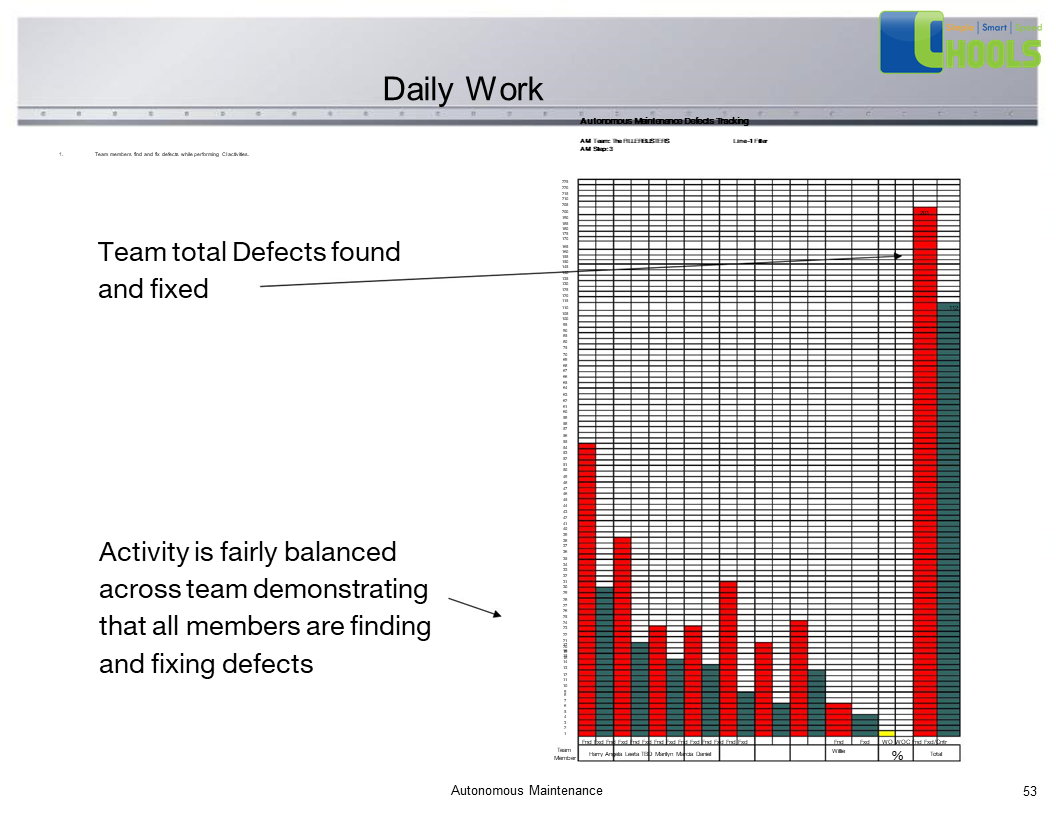Click the 'Willie' team member cell
1056x816 pixels.
point(838,751)
